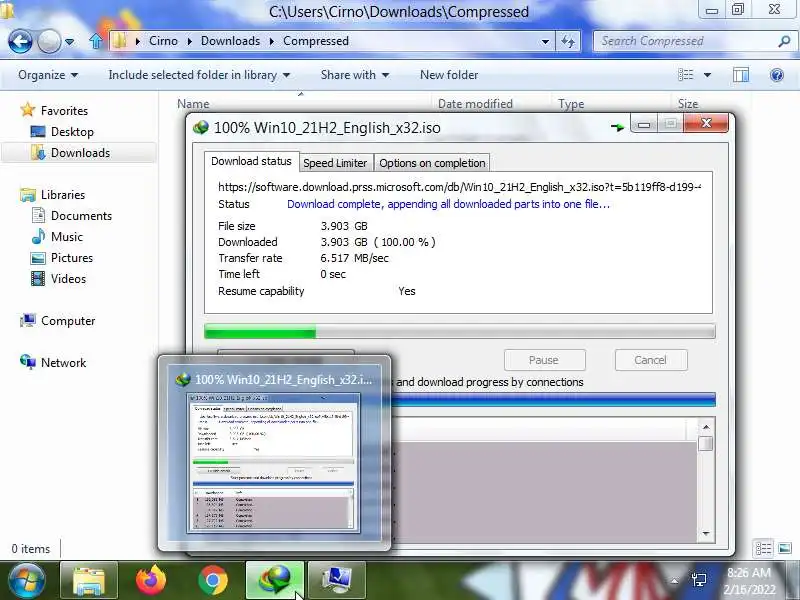Open network icon in system tray
The width and height of the screenshot is (800, 600).
(x=699, y=580)
